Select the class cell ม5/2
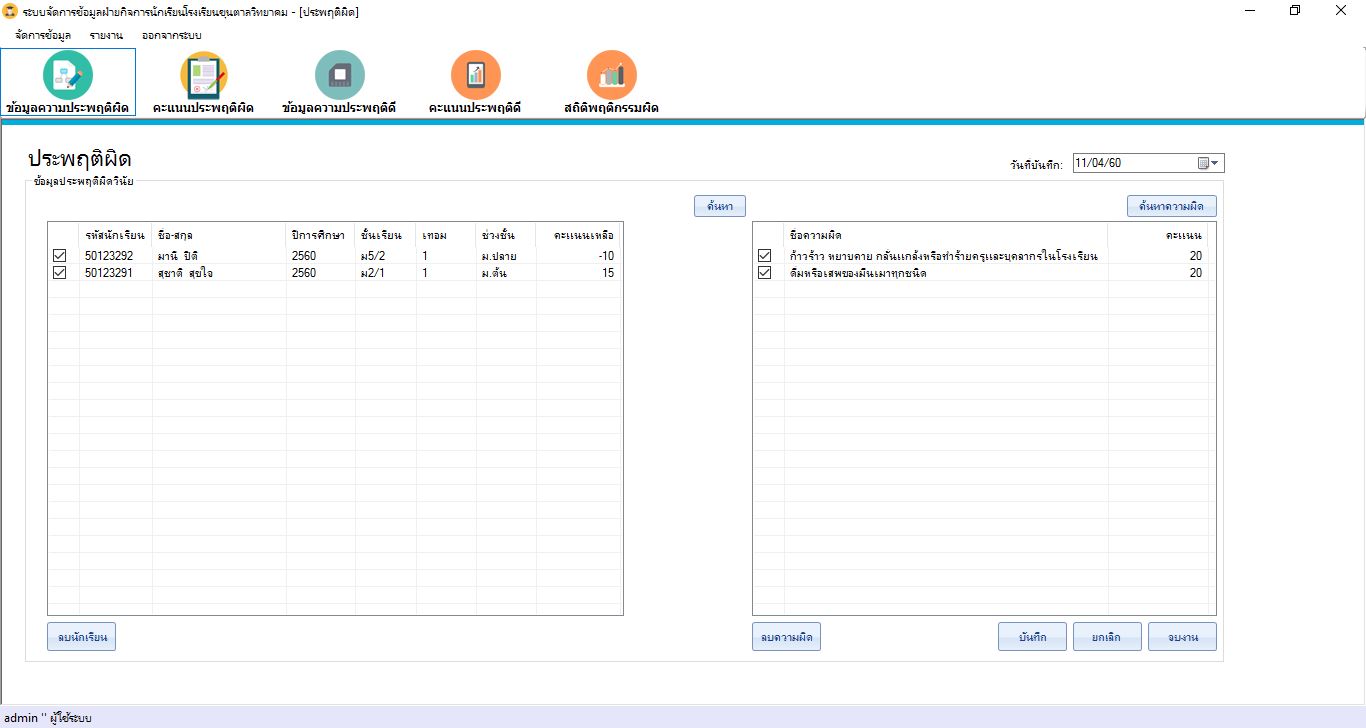1366x728 pixels. (x=385, y=256)
